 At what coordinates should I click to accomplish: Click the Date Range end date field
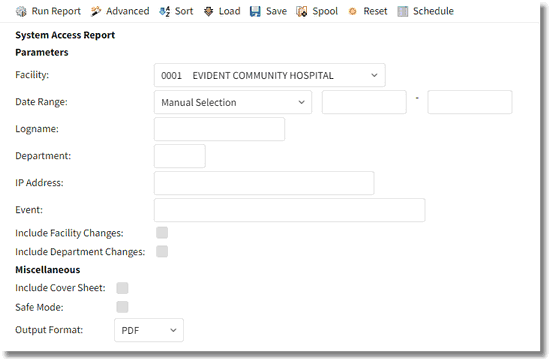pos(470,102)
